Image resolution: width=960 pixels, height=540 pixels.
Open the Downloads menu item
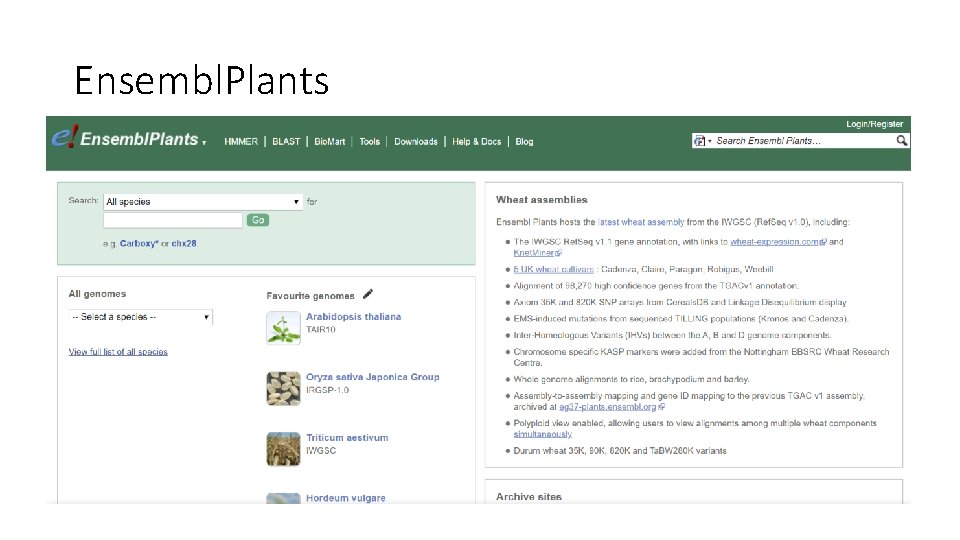coord(416,141)
